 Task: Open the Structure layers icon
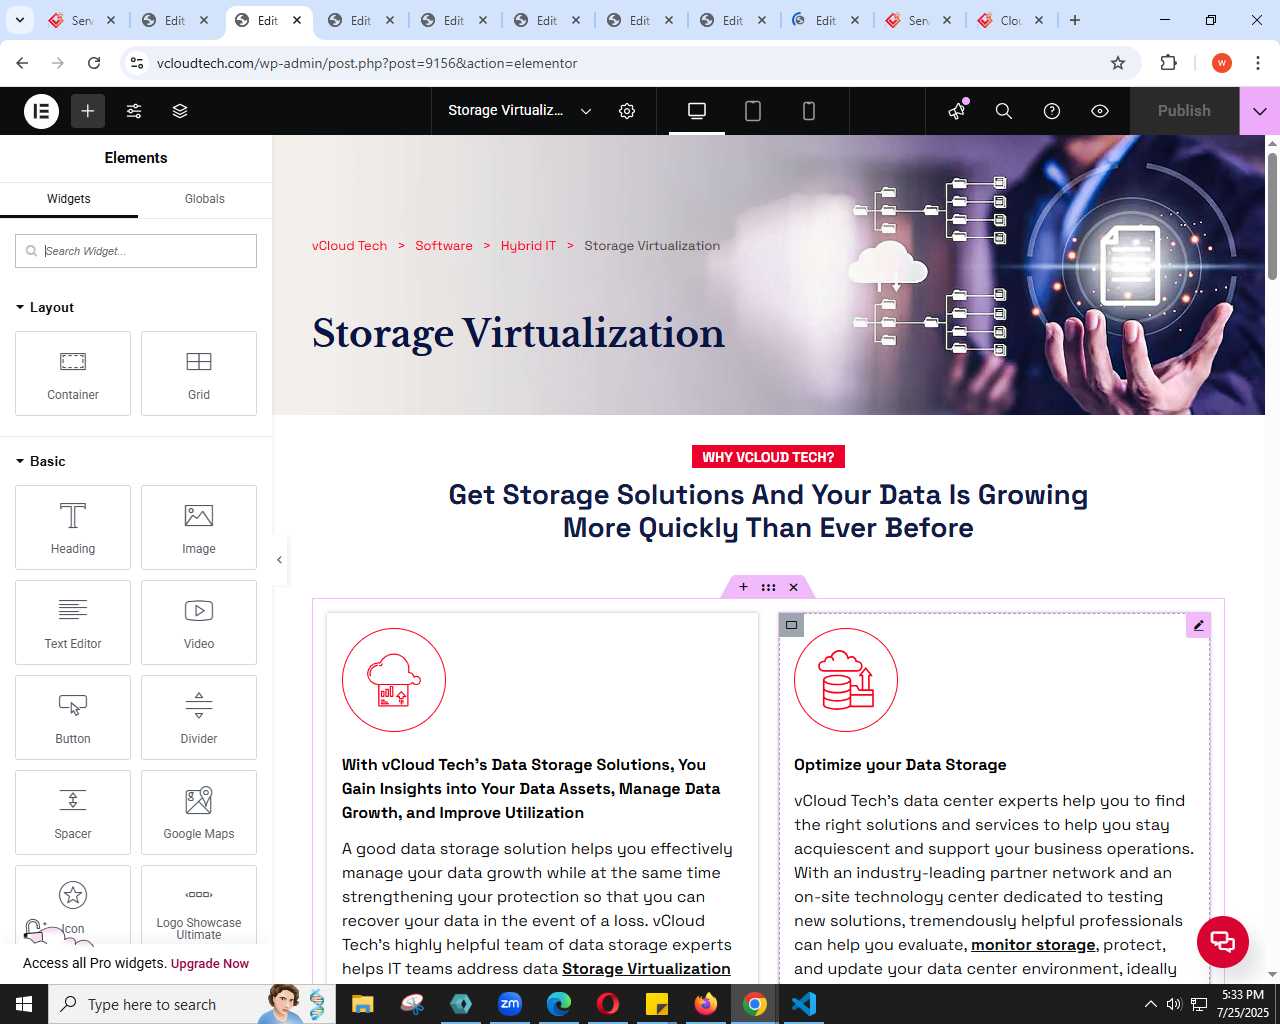[x=180, y=111]
